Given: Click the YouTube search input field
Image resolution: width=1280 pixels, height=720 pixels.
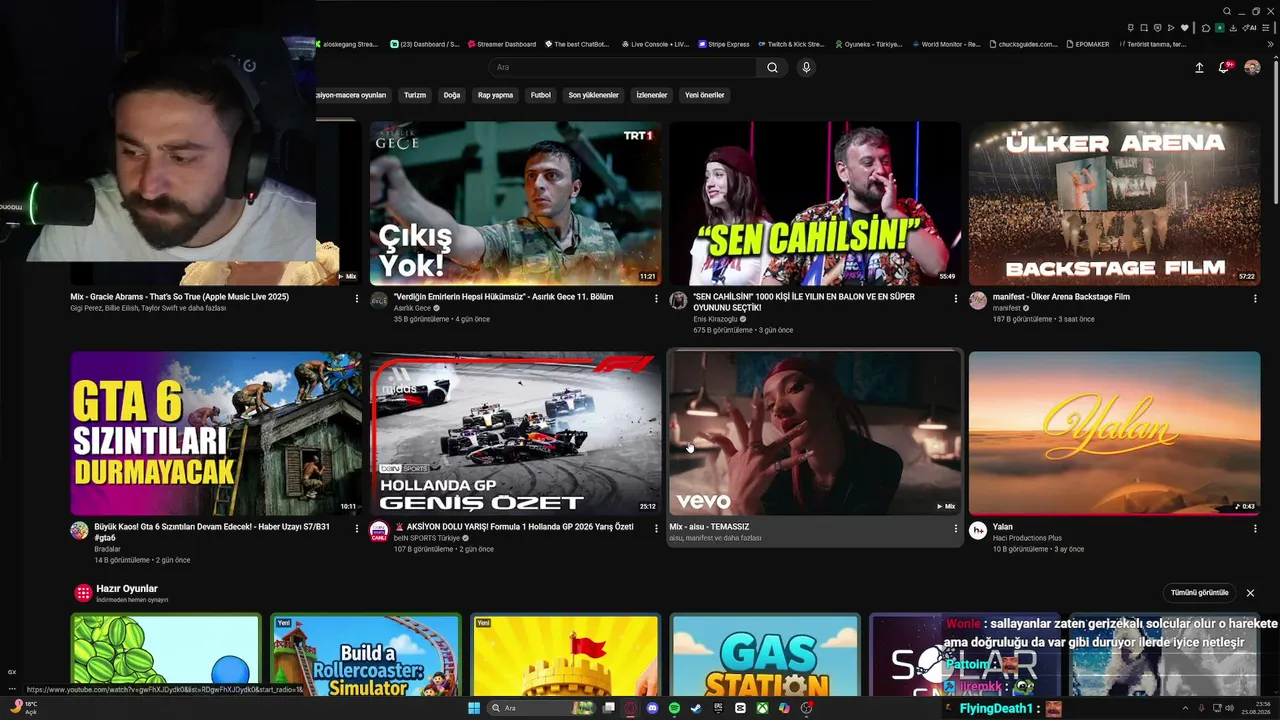Looking at the screenshot, I should coord(624,68).
